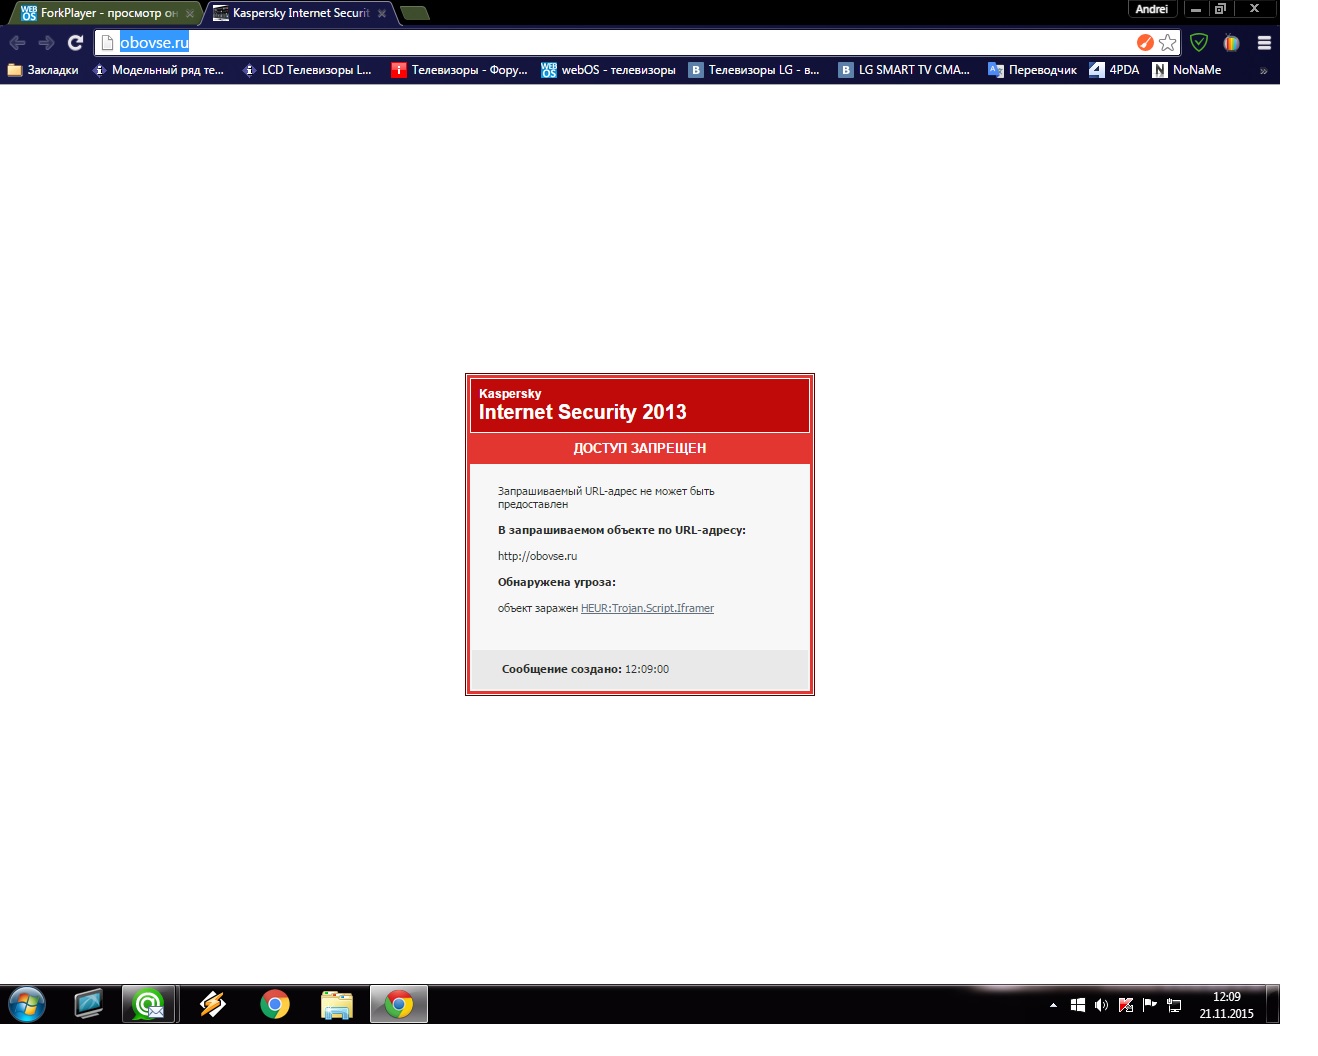The width and height of the screenshot is (1318, 1056).
Task: Click the volume speaker tray icon
Action: click(1101, 1005)
